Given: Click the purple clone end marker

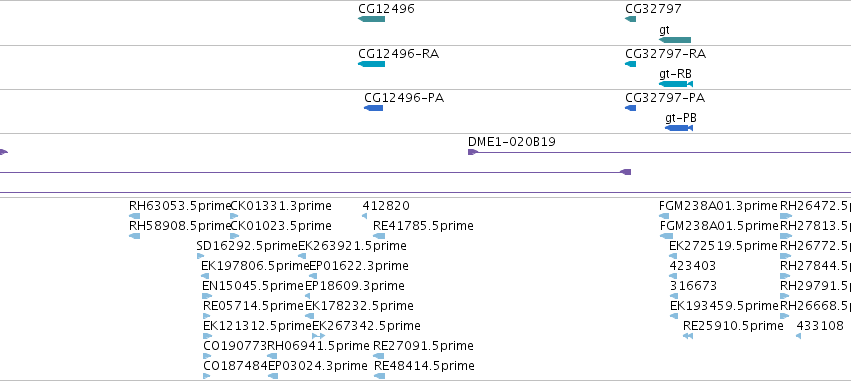Looking at the screenshot, I should 625,172.
